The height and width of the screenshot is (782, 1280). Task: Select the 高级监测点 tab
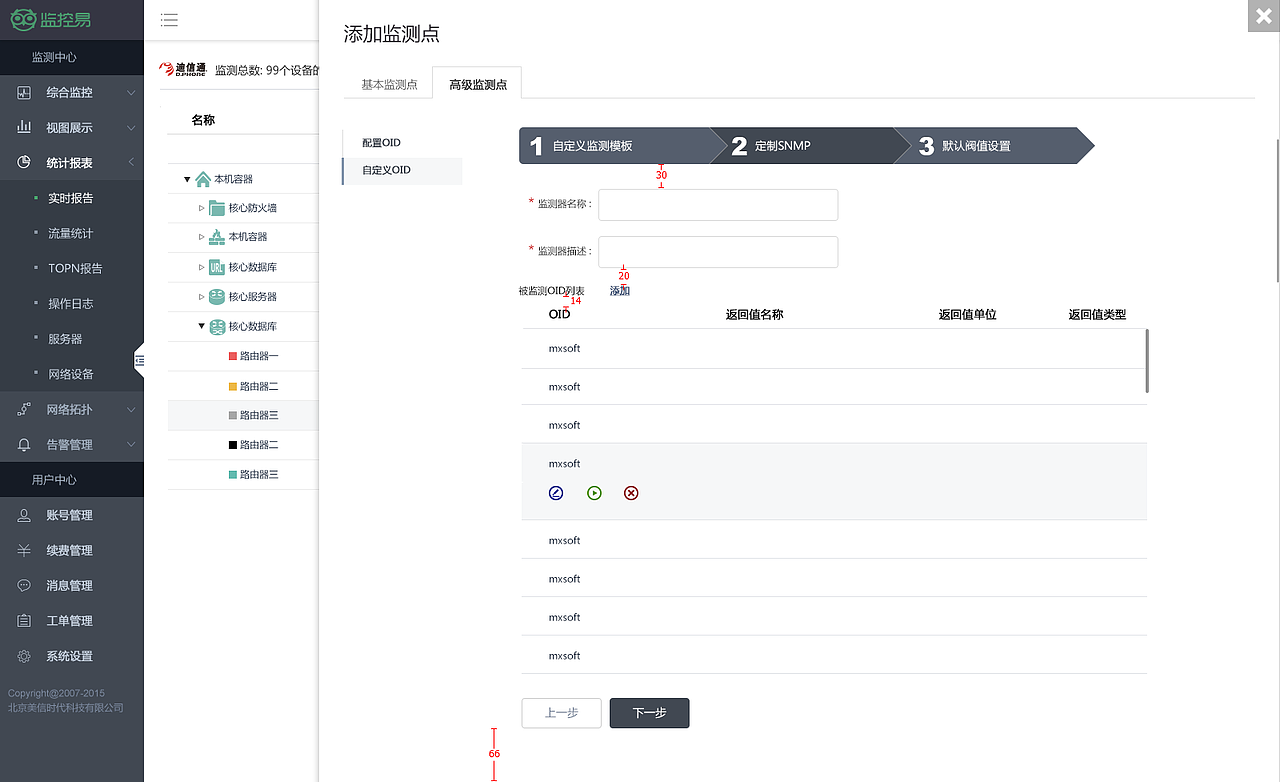click(478, 84)
